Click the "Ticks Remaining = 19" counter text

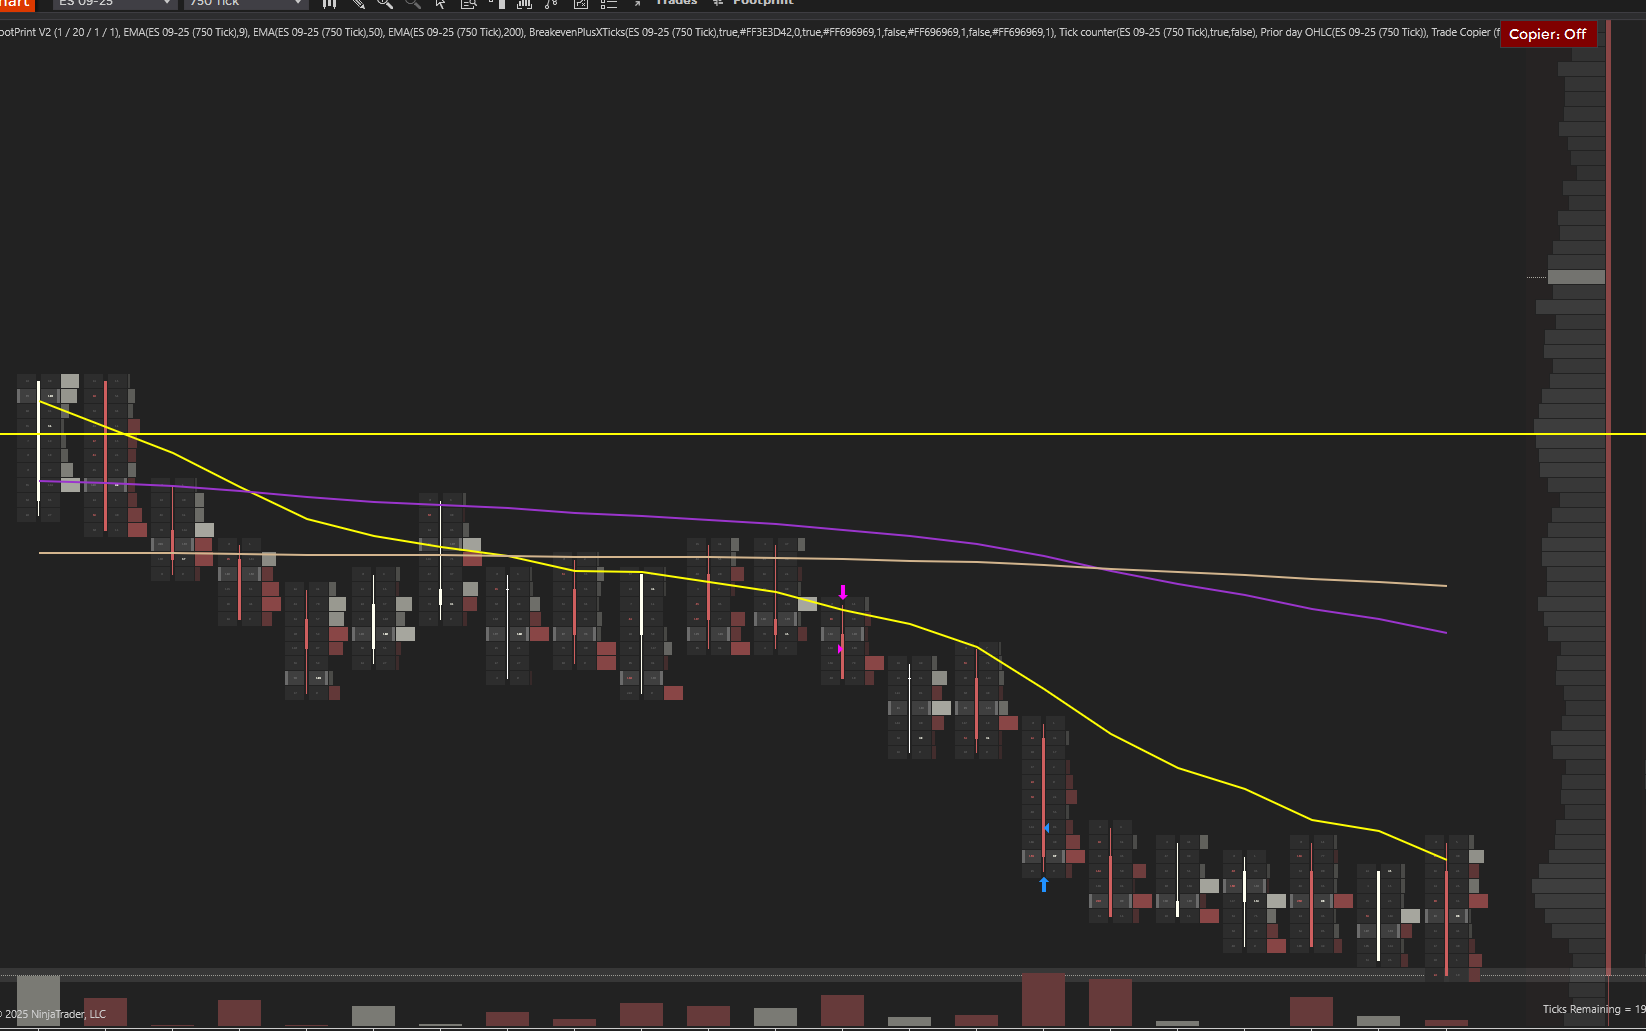click(1594, 1009)
